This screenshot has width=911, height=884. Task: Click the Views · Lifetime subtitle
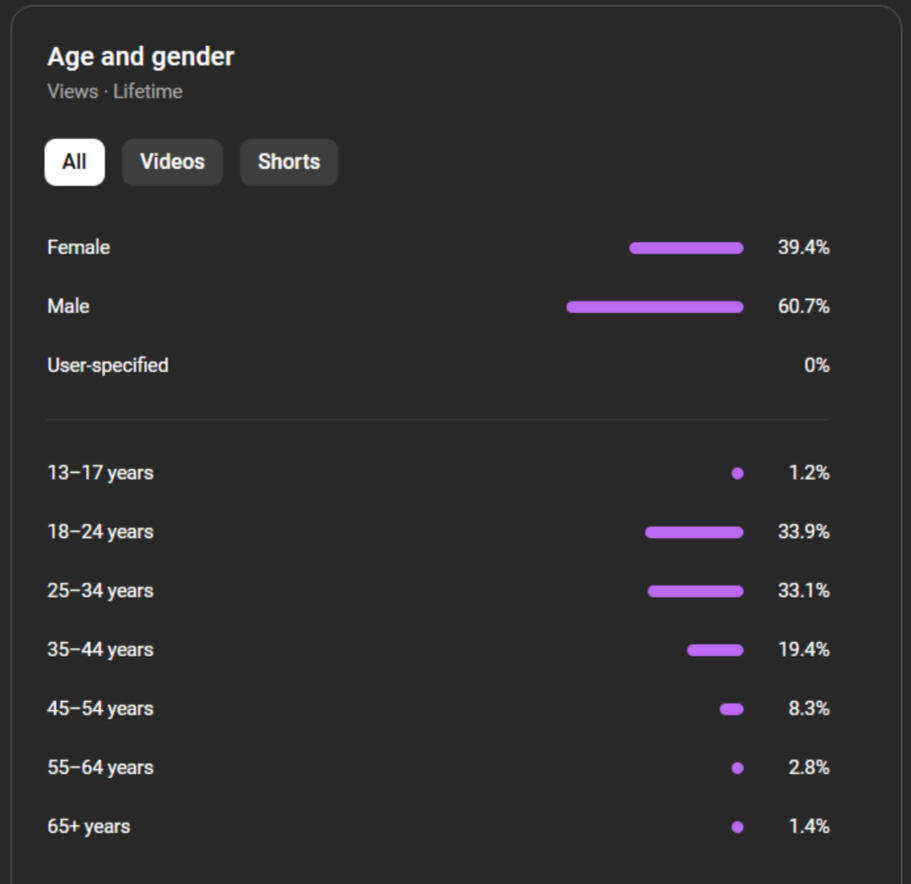[x=114, y=92]
